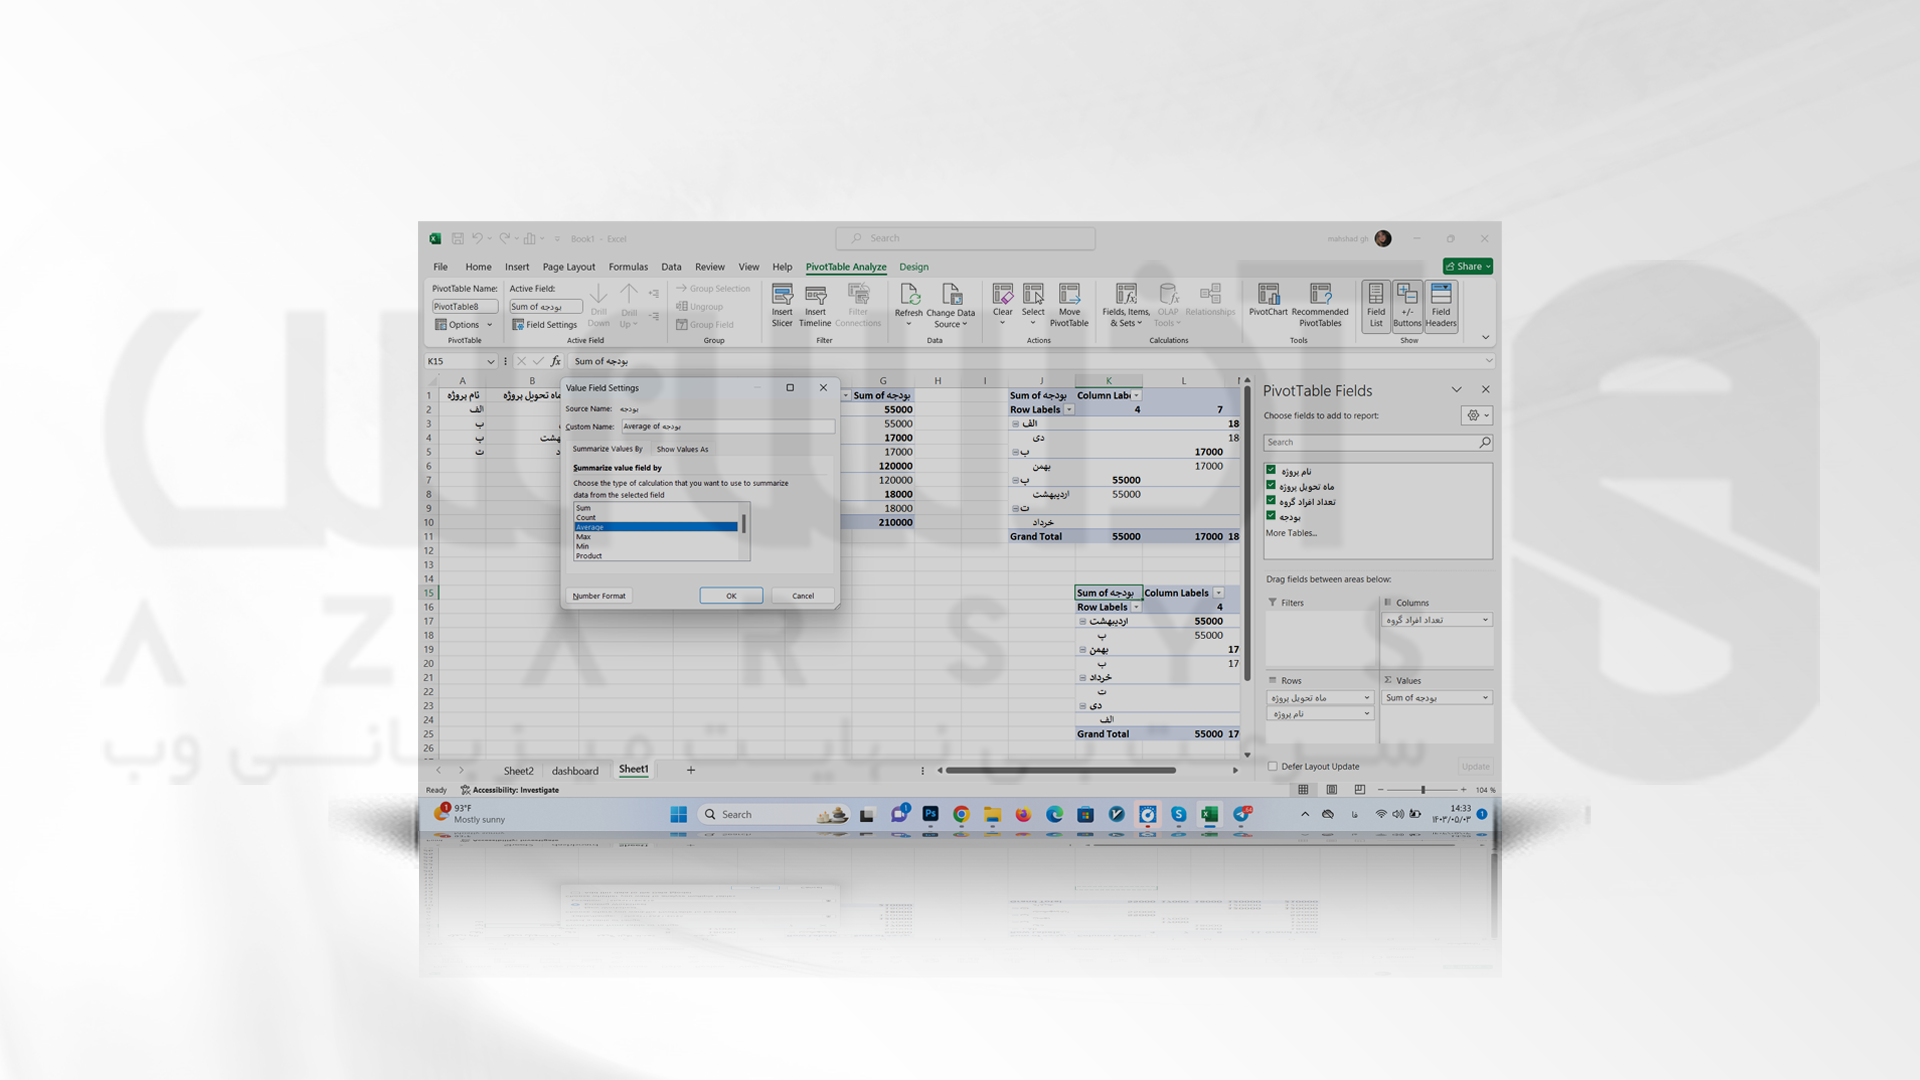Toggle the نام پروژه field checkbox
Viewport: 1920px width, 1080px height.
(1271, 470)
